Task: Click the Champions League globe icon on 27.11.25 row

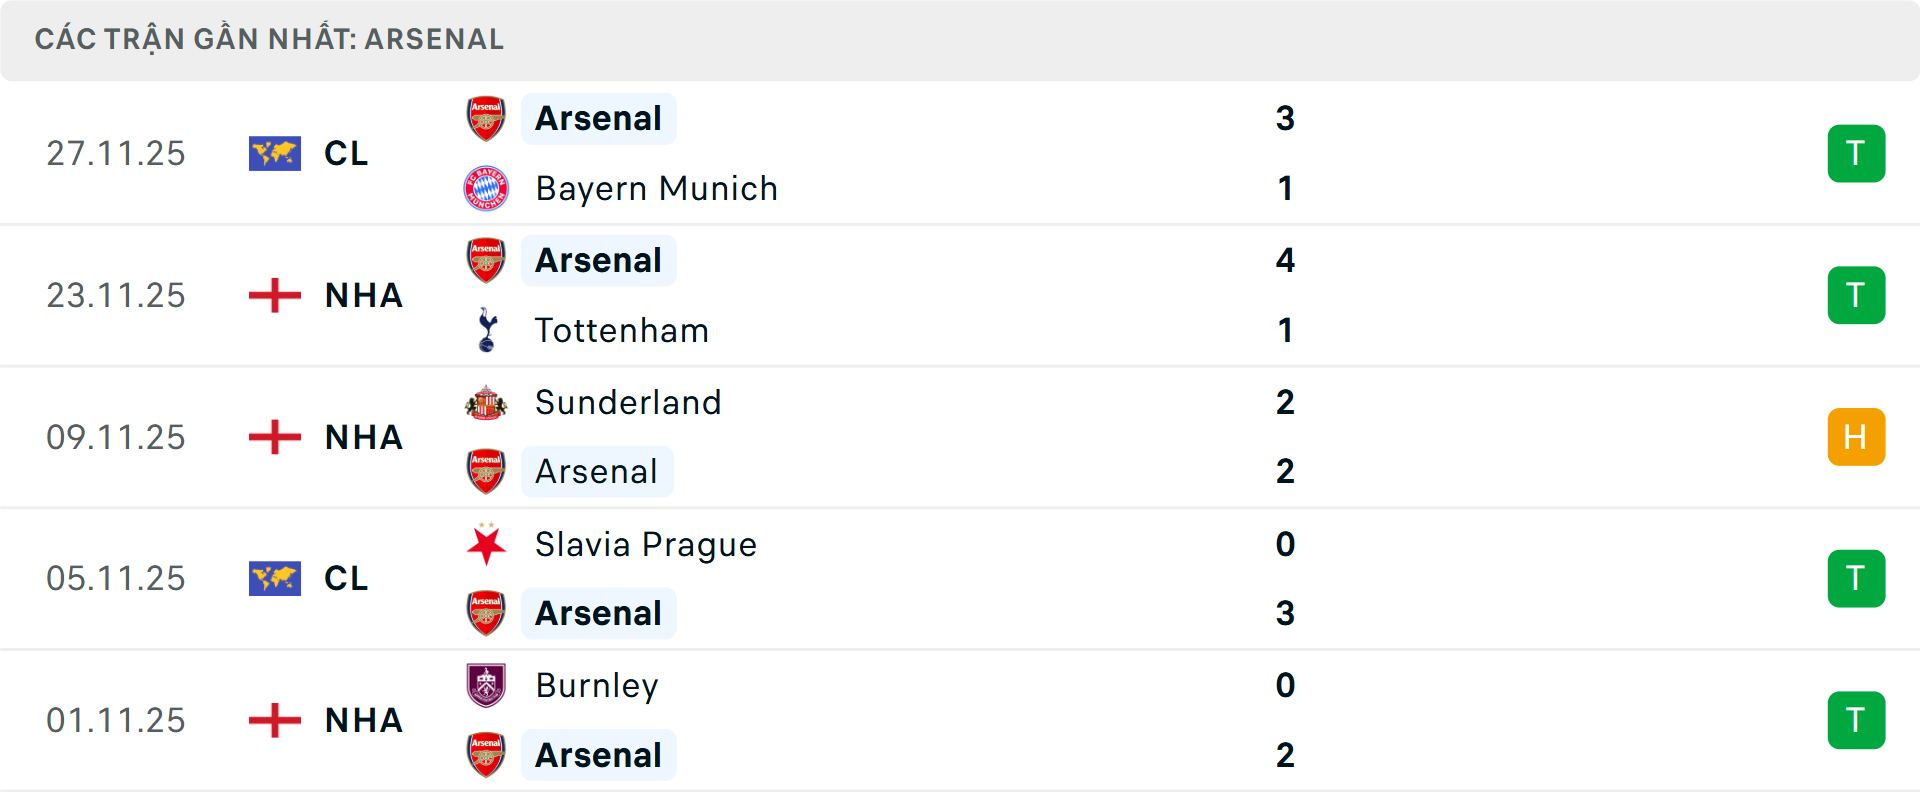Action: pos(274,153)
